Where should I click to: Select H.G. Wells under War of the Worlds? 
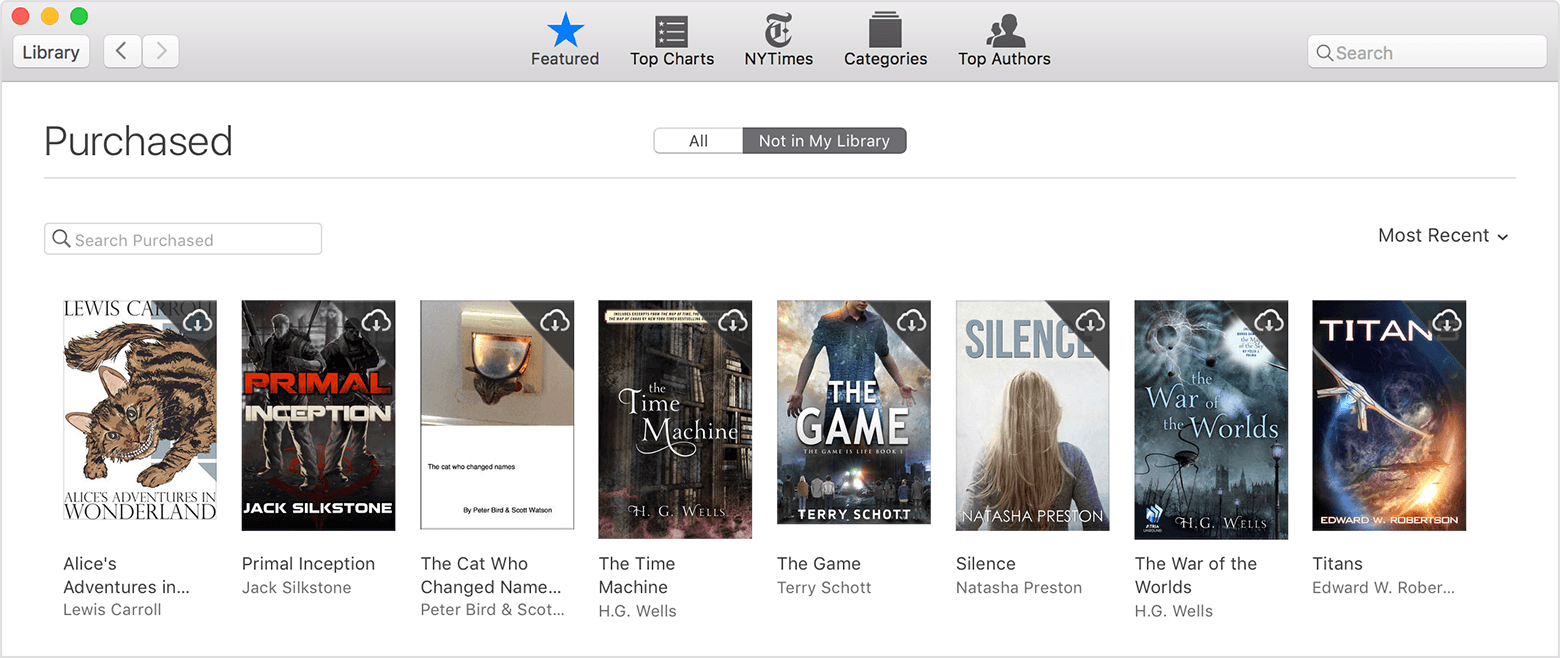pos(1173,611)
